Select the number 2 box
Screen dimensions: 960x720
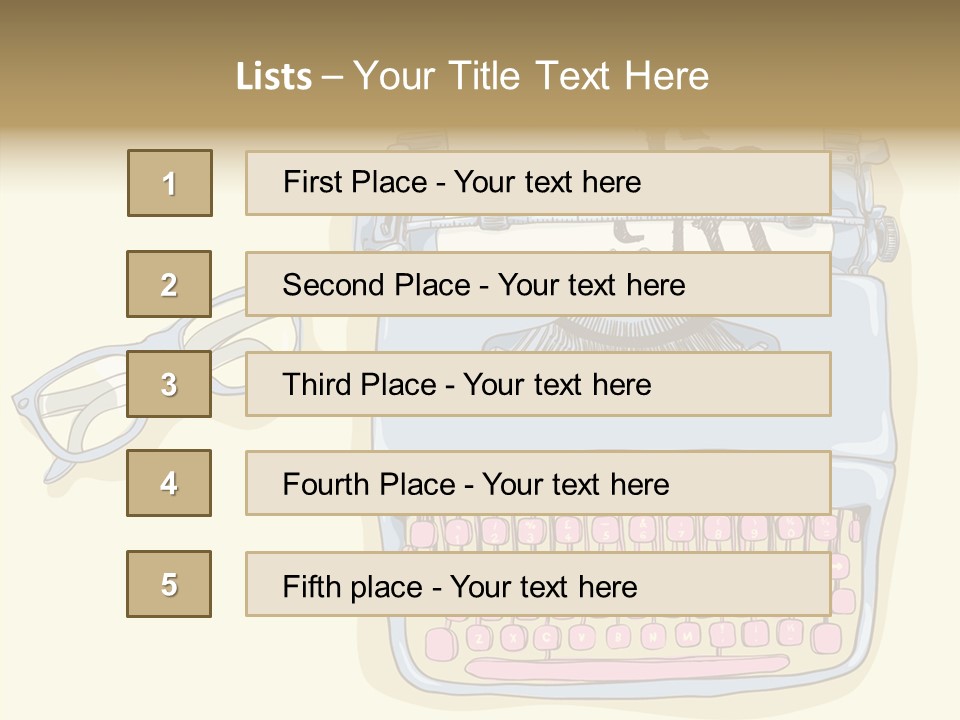tap(169, 284)
